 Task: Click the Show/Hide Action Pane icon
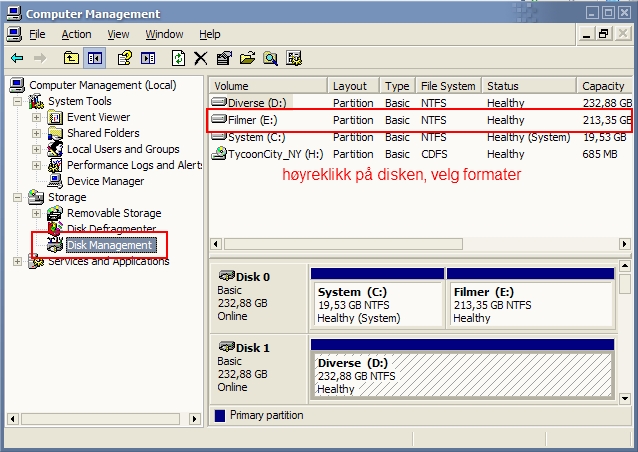click(148, 58)
